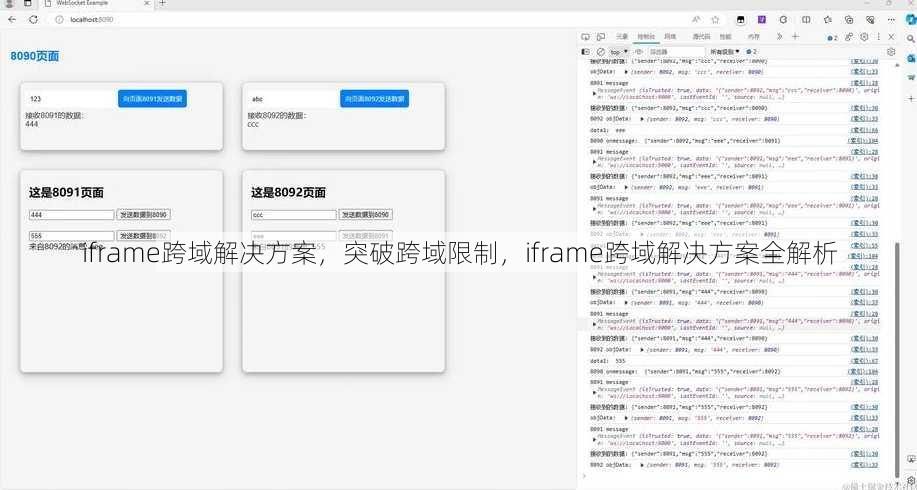The width and height of the screenshot is (917, 490).
Task: Toggle the console sidebar icon
Action: pyautogui.click(x=585, y=51)
